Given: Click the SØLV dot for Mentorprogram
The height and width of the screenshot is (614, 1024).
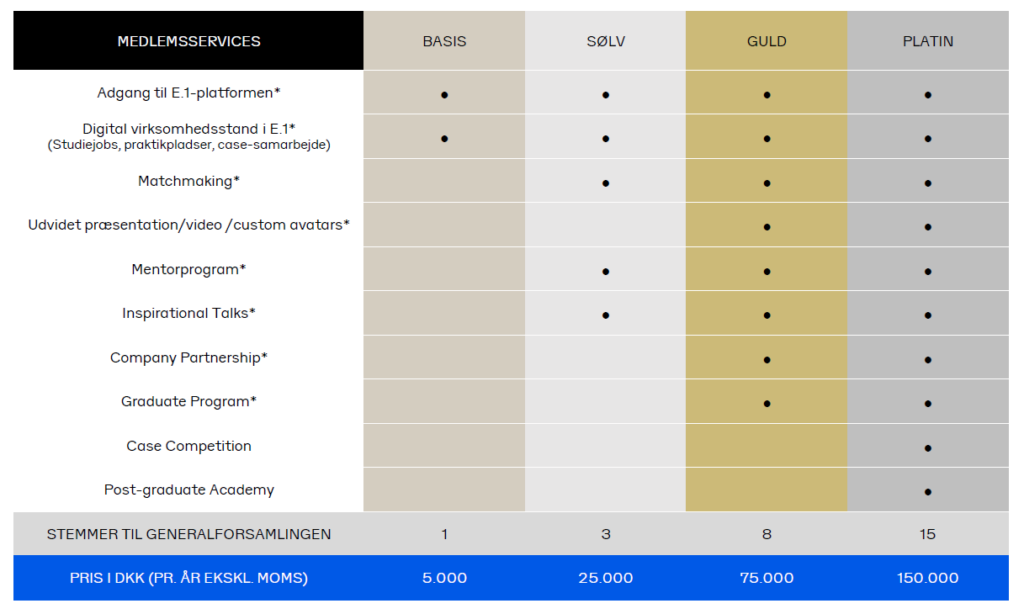Looking at the screenshot, I should pyautogui.click(x=605, y=272).
